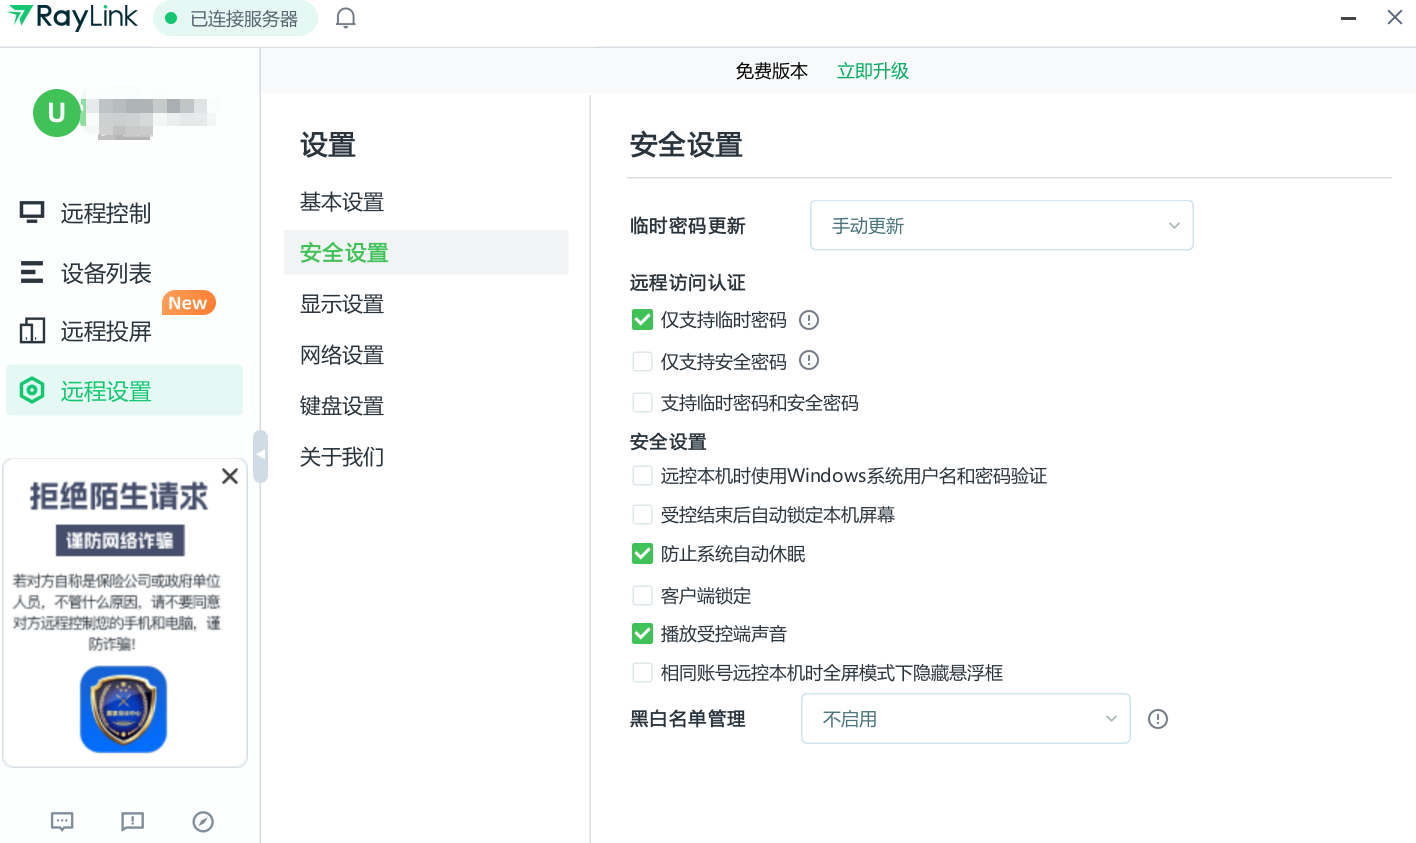Click the 远程设置 hexagon icon

(32, 390)
